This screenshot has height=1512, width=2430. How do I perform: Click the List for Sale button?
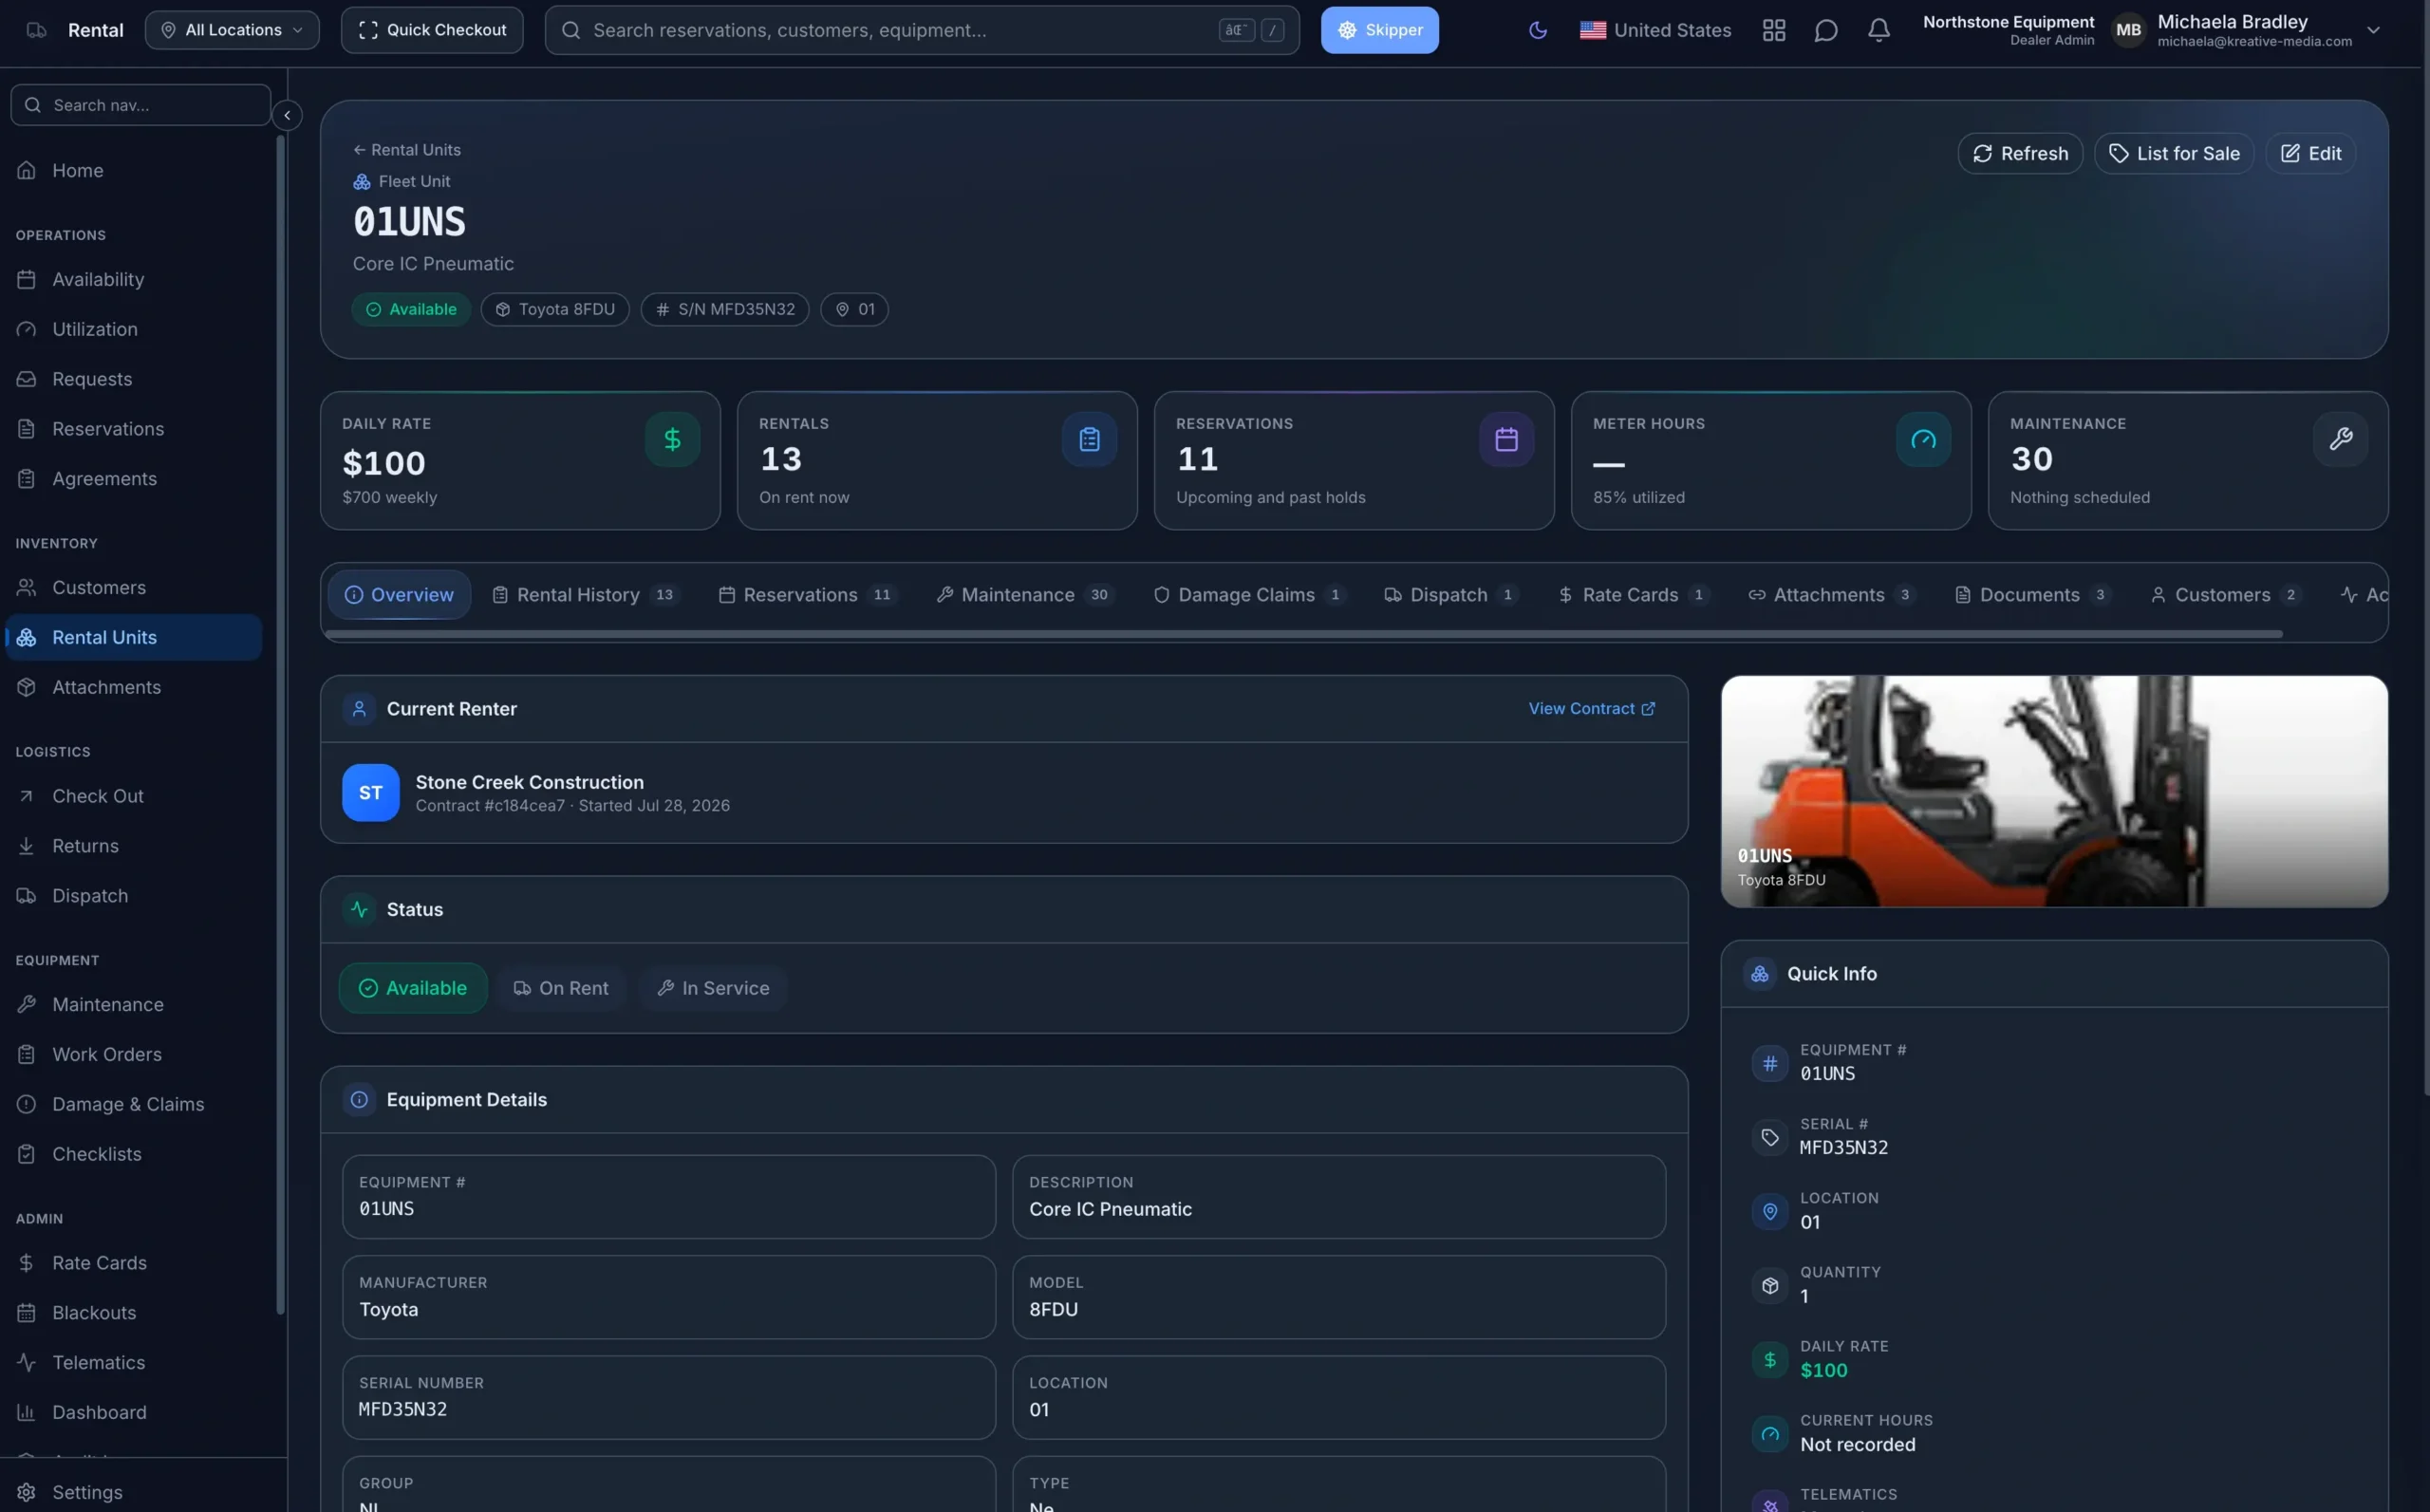2173,153
